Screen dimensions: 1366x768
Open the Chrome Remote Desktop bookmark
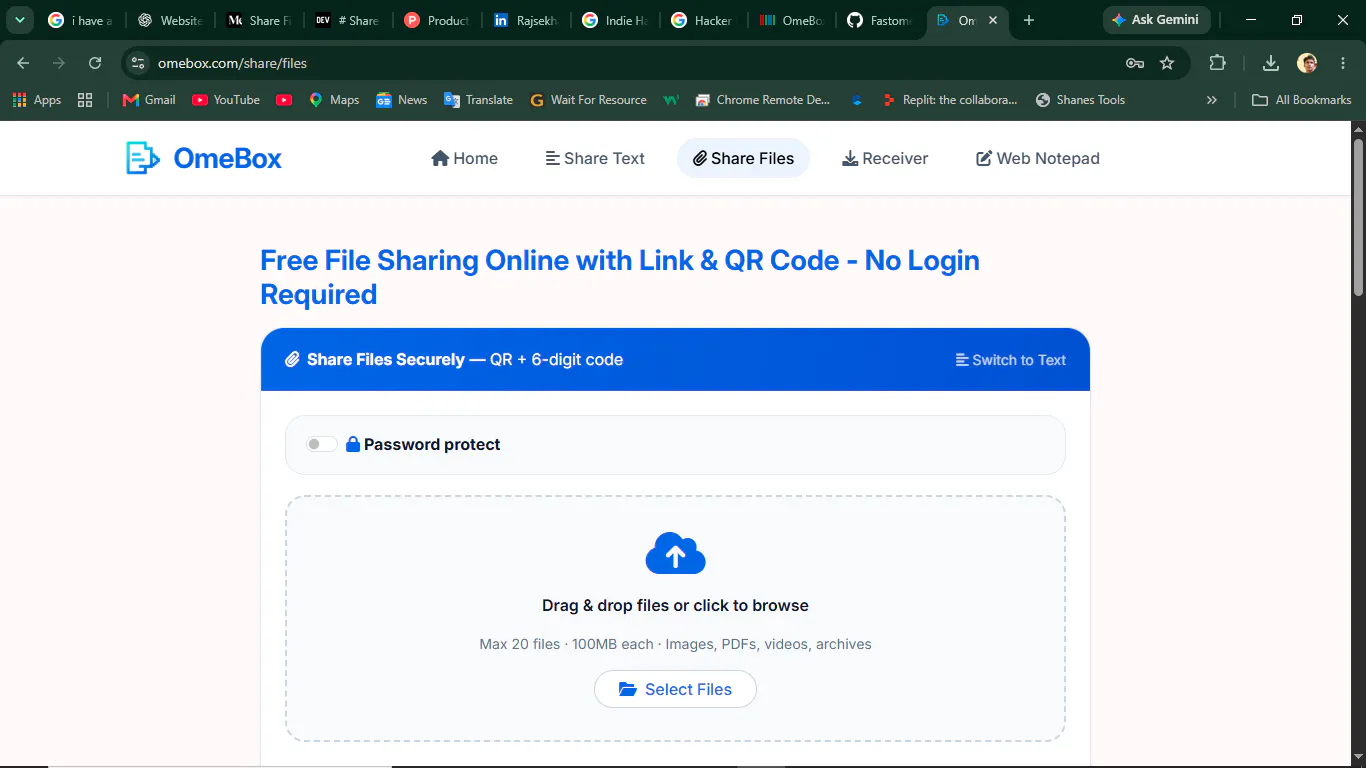762,100
